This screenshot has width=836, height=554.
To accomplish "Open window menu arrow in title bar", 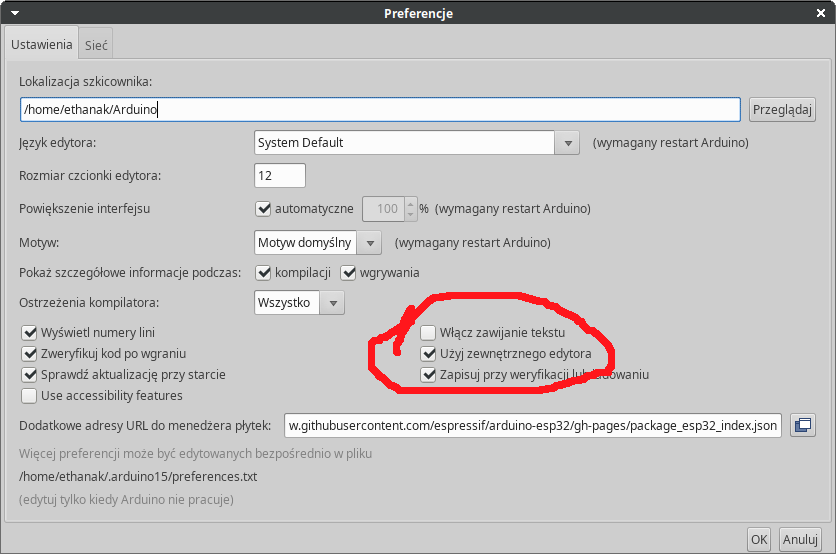I will (14, 13).
